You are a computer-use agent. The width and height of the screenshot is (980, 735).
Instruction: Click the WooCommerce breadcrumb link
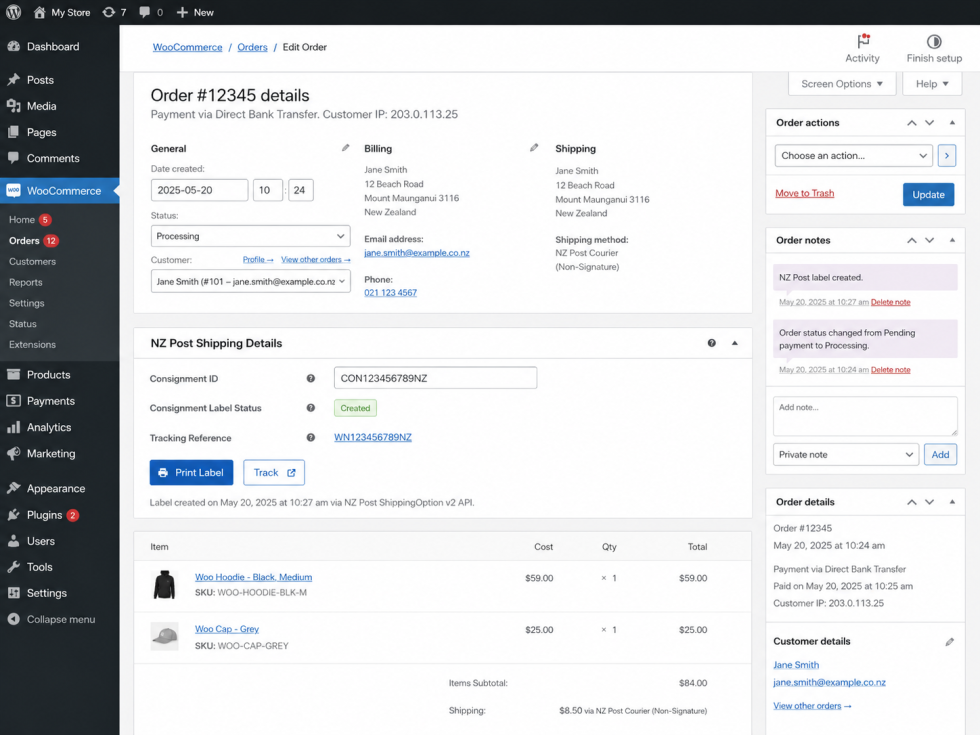pyautogui.click(x=188, y=48)
